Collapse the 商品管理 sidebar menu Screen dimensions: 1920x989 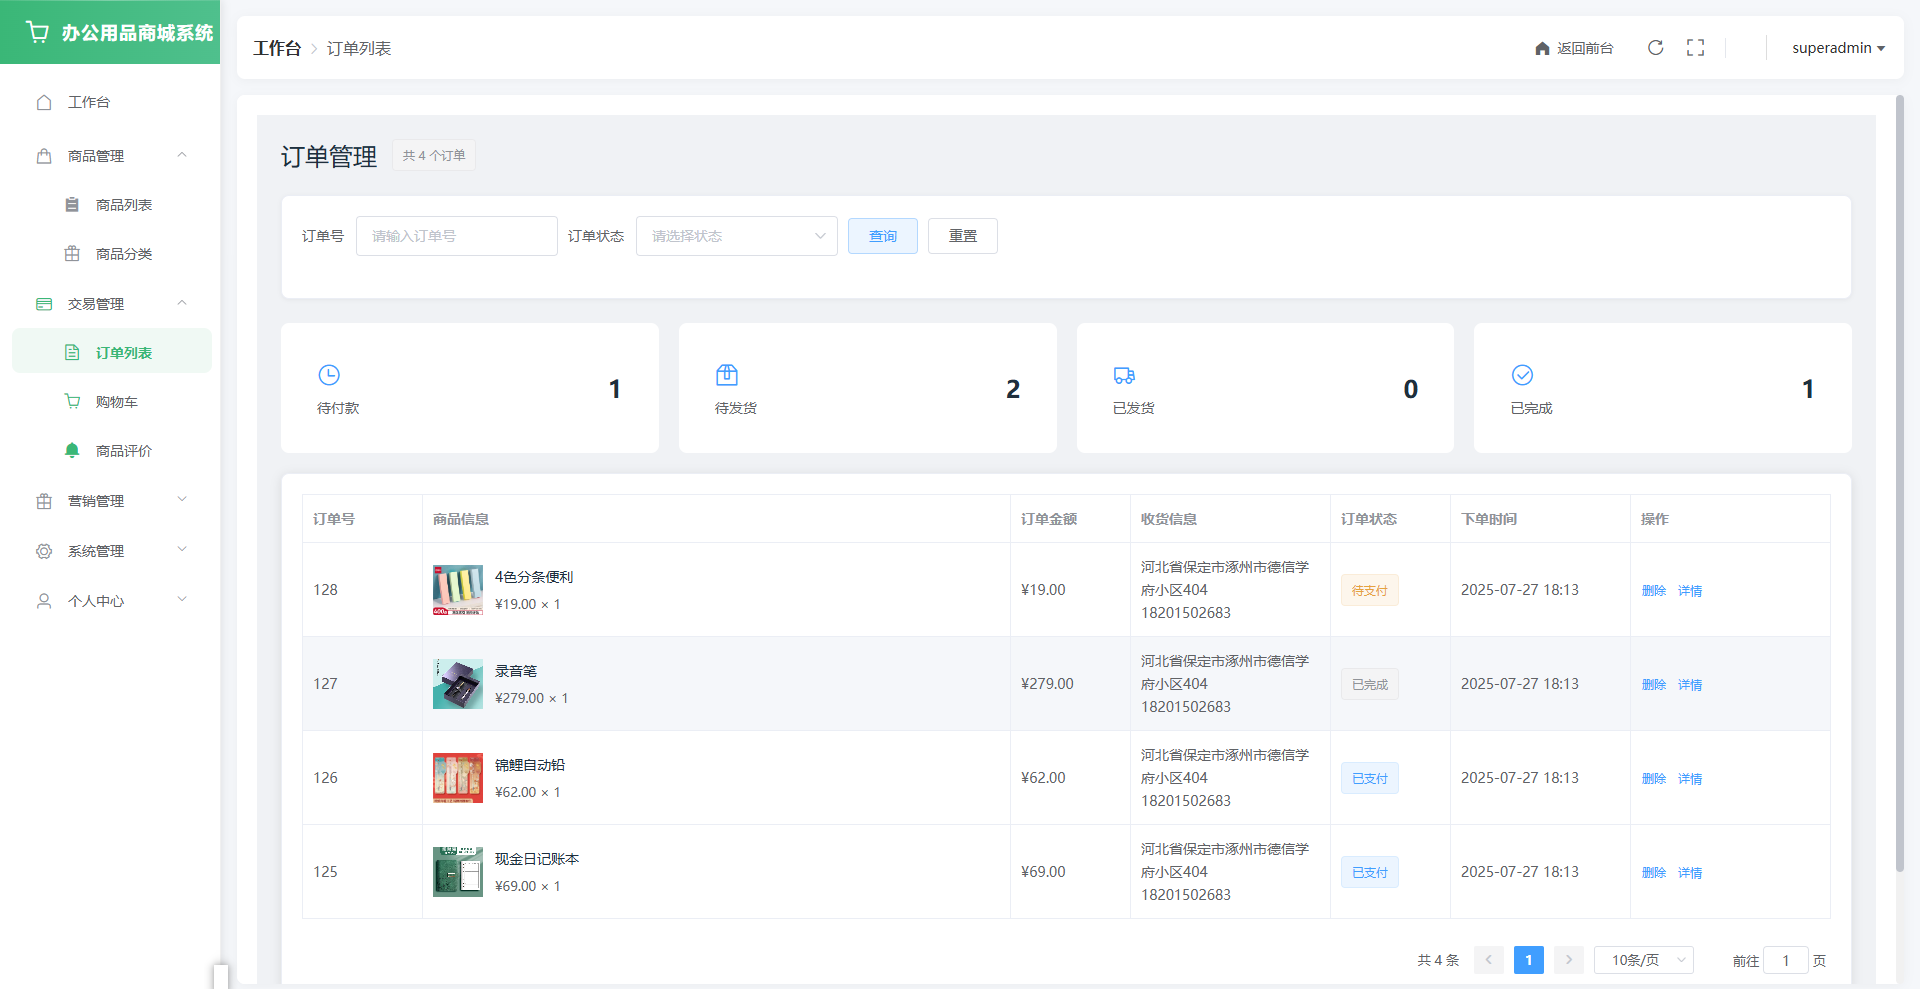tap(110, 156)
